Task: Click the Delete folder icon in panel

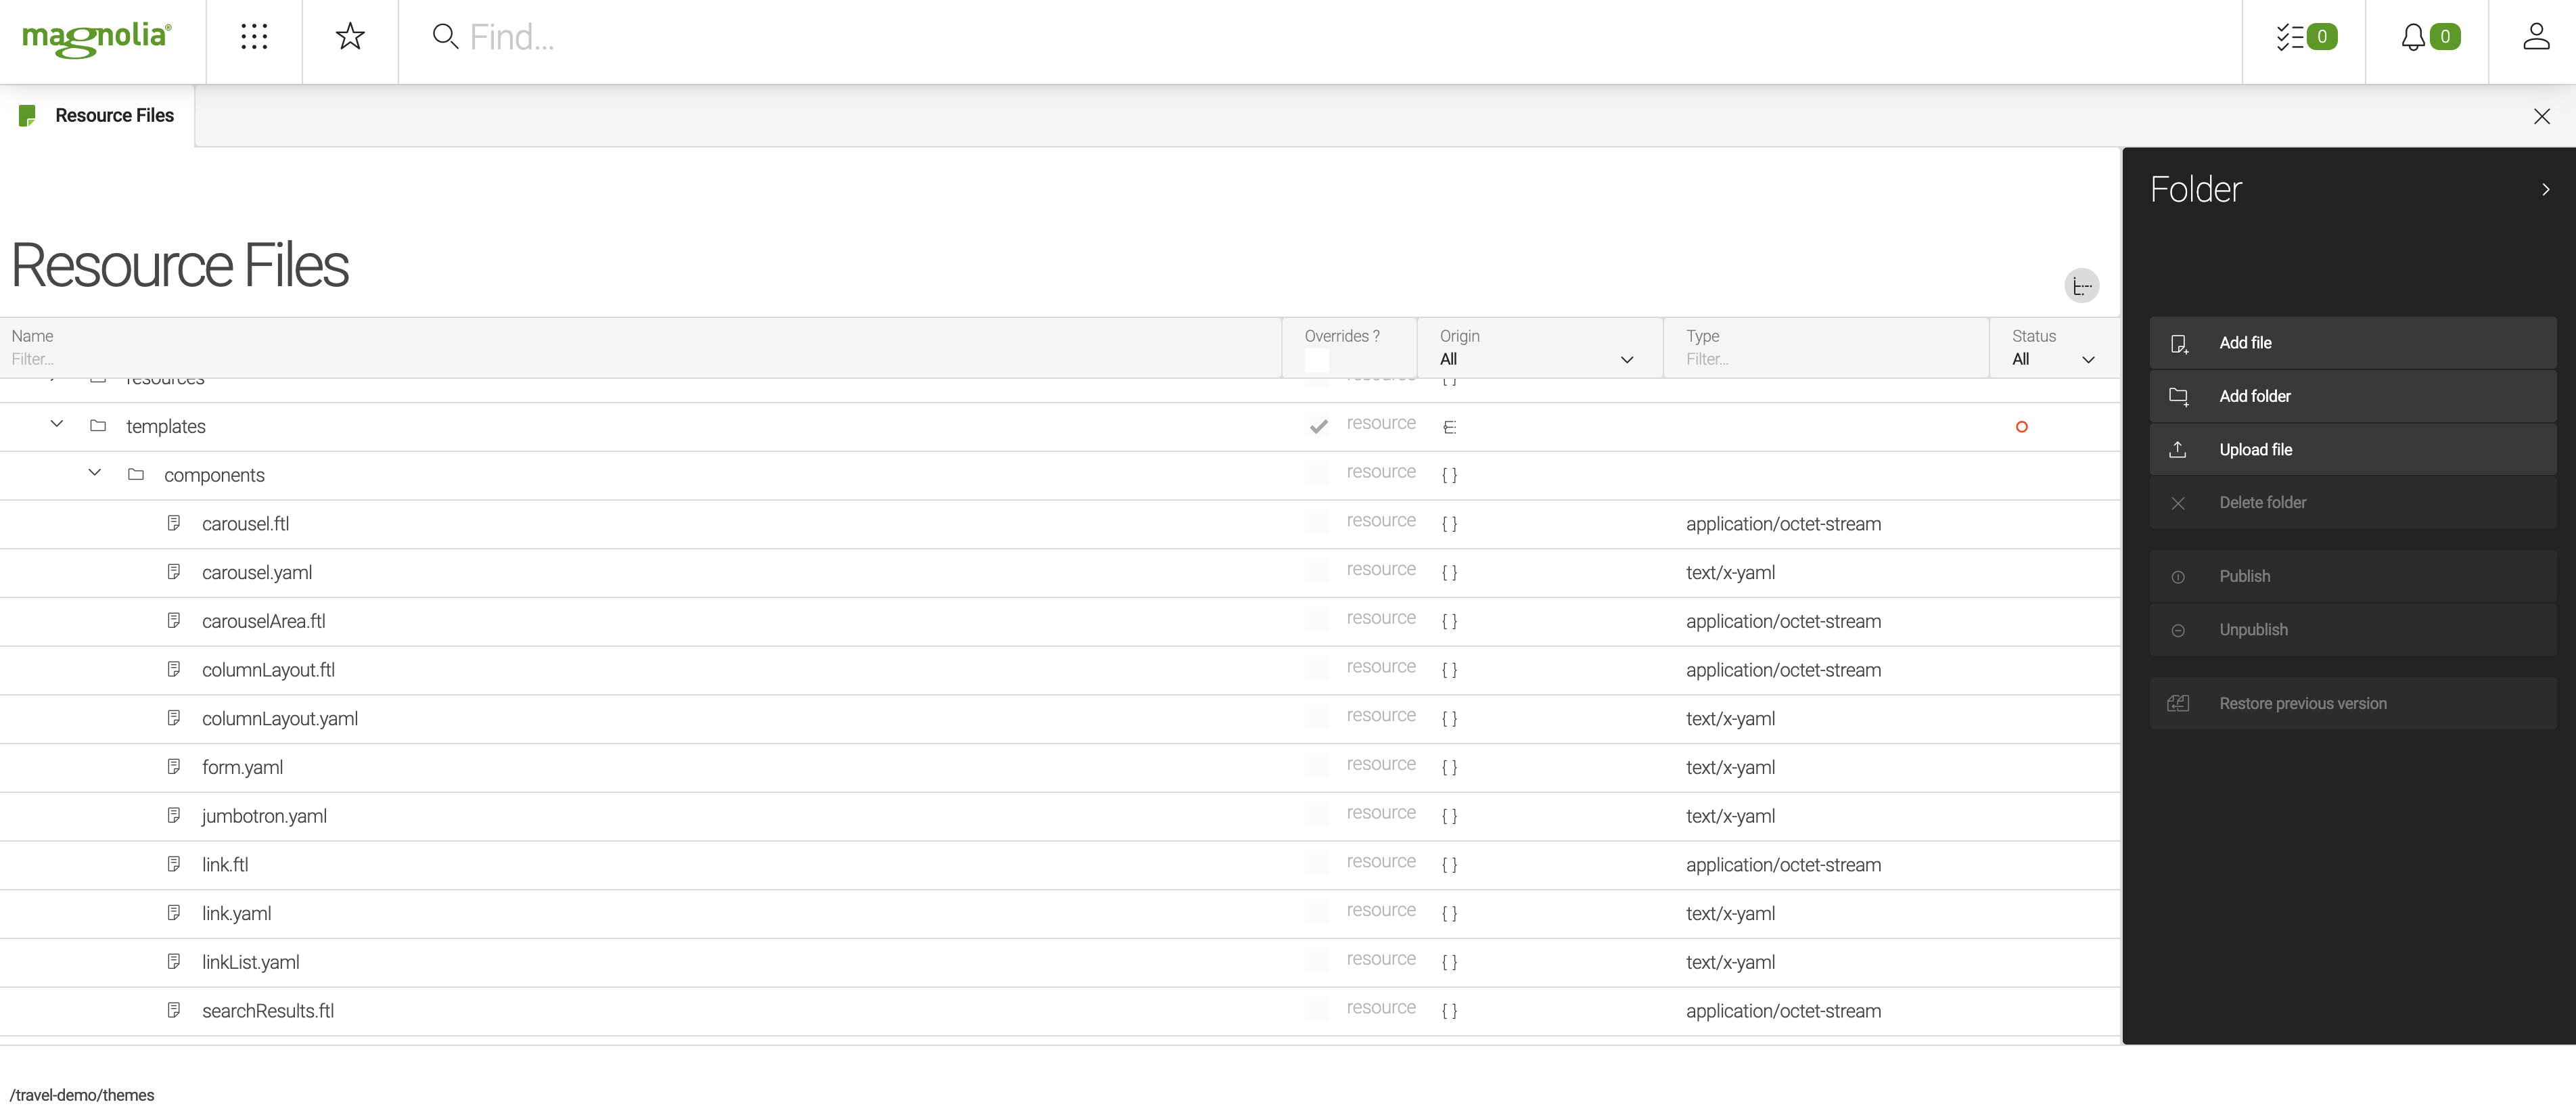Action: click(2178, 501)
